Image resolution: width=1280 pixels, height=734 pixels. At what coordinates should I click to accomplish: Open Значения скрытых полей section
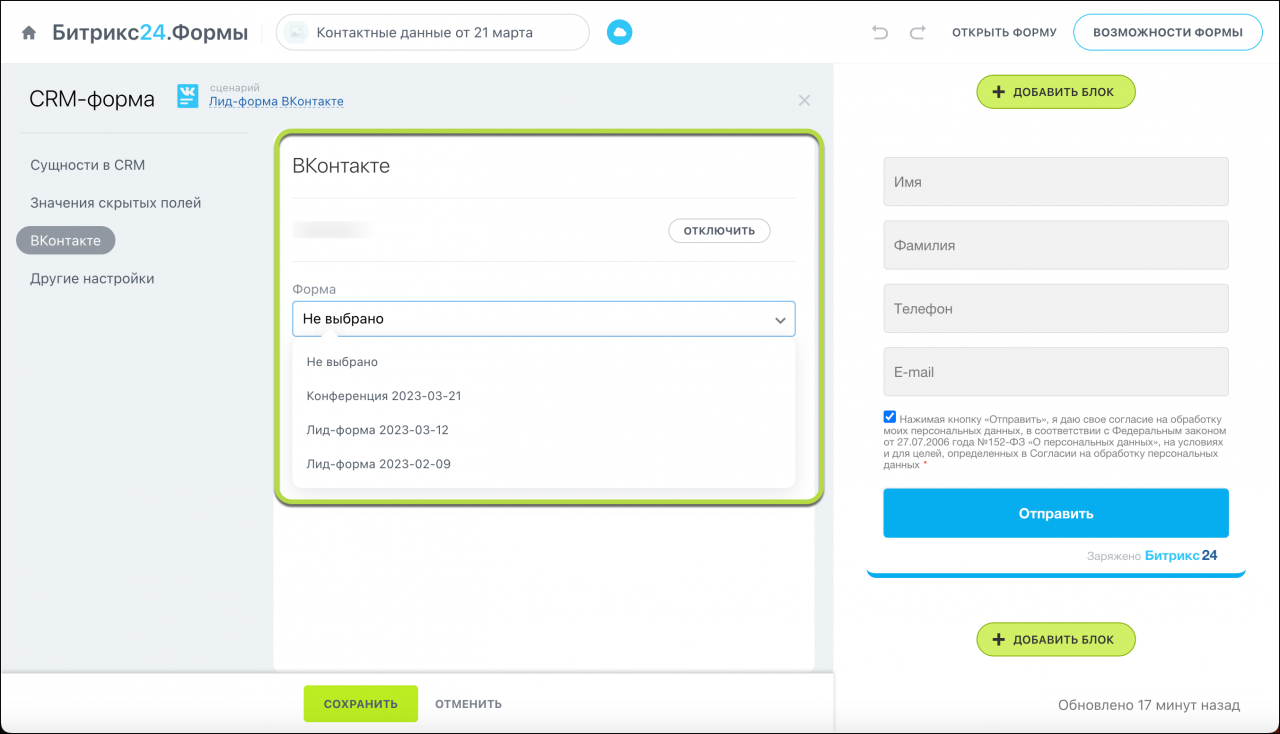[x=116, y=203]
